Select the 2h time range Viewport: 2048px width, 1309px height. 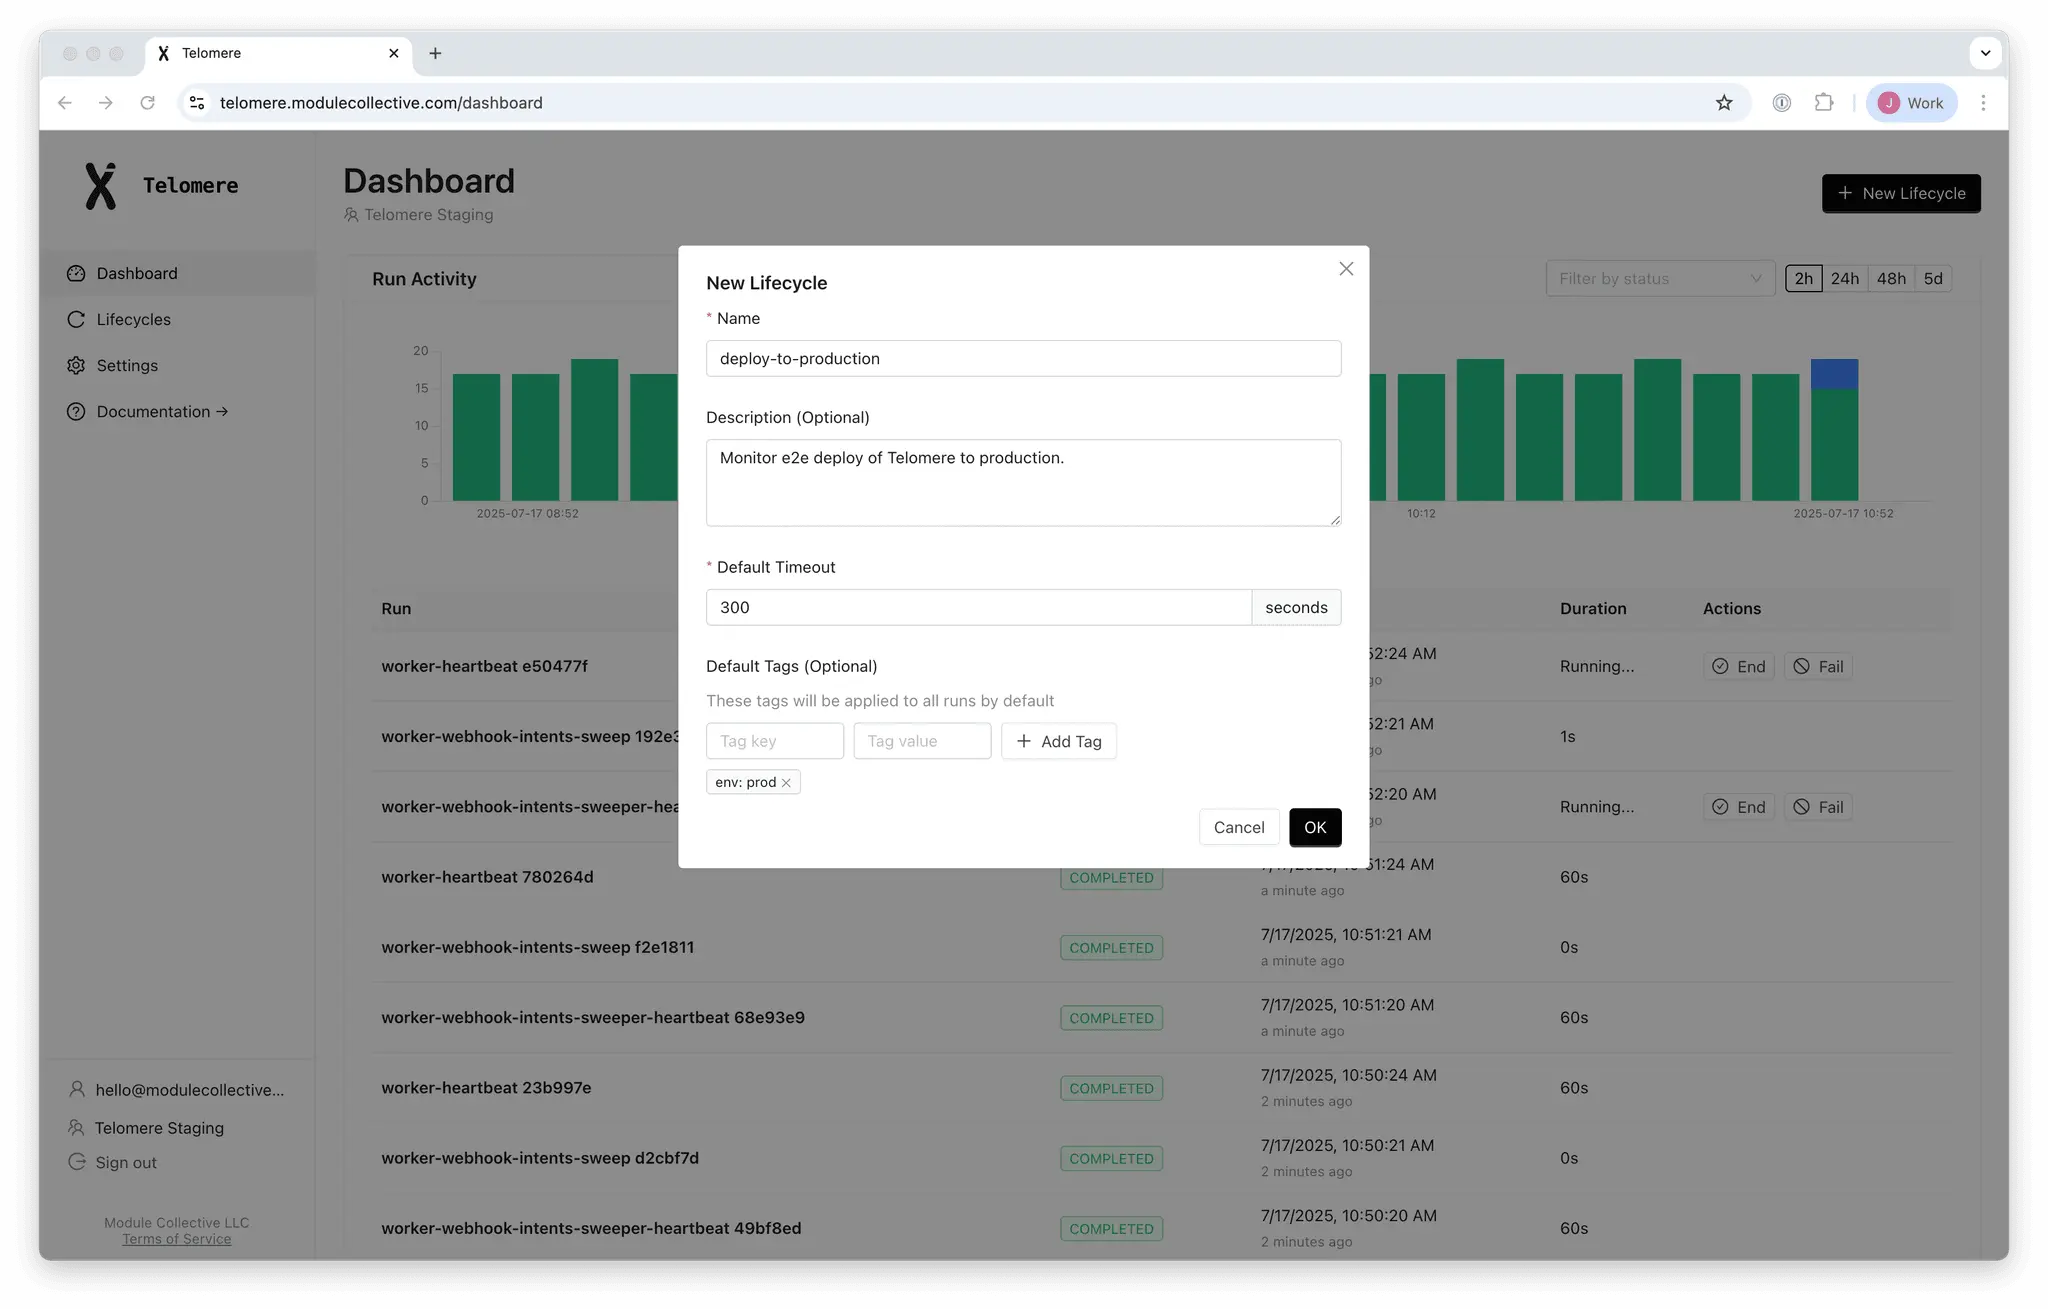(x=1804, y=279)
